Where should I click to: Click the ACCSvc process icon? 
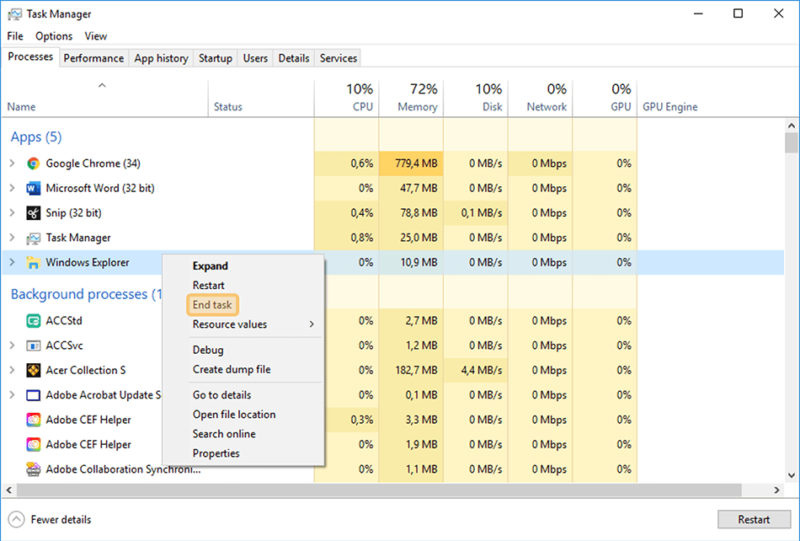pyautogui.click(x=33, y=346)
